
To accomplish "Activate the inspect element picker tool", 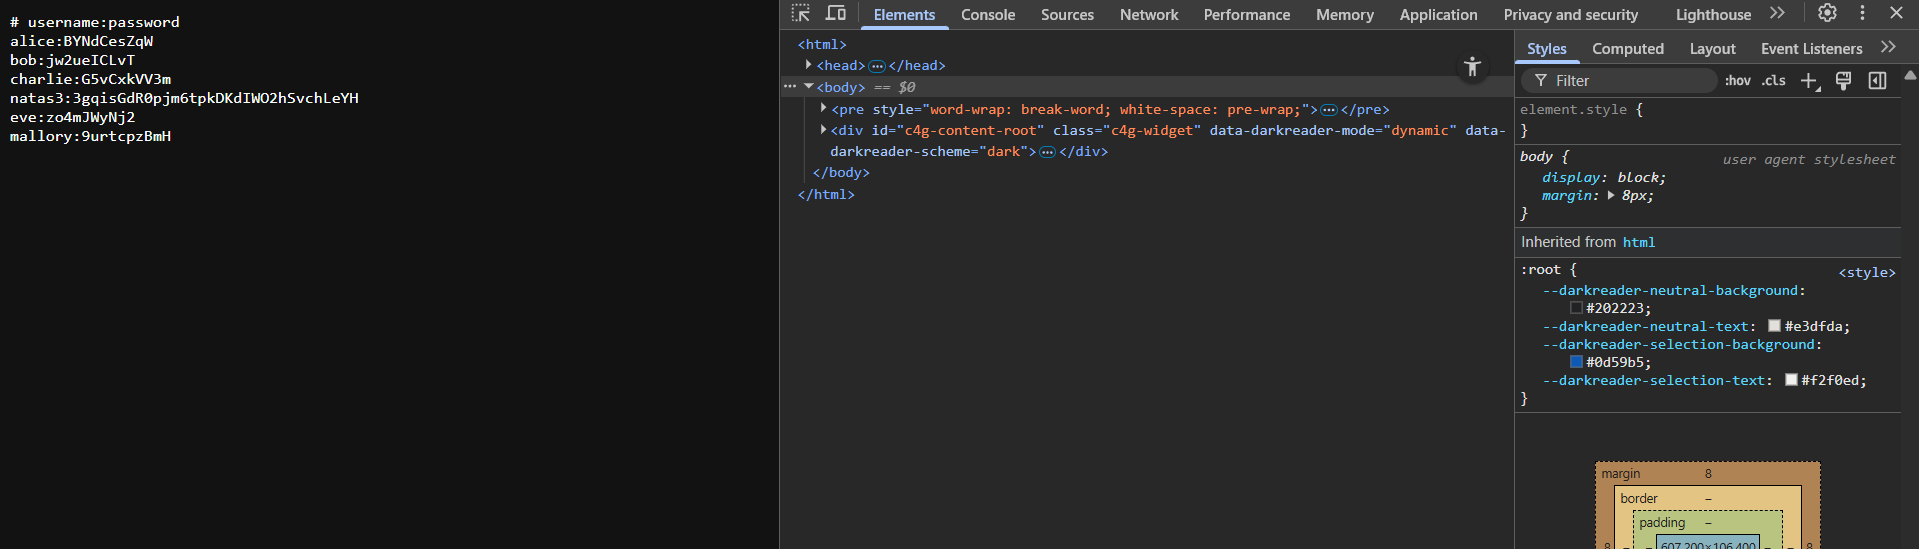I will [x=801, y=13].
